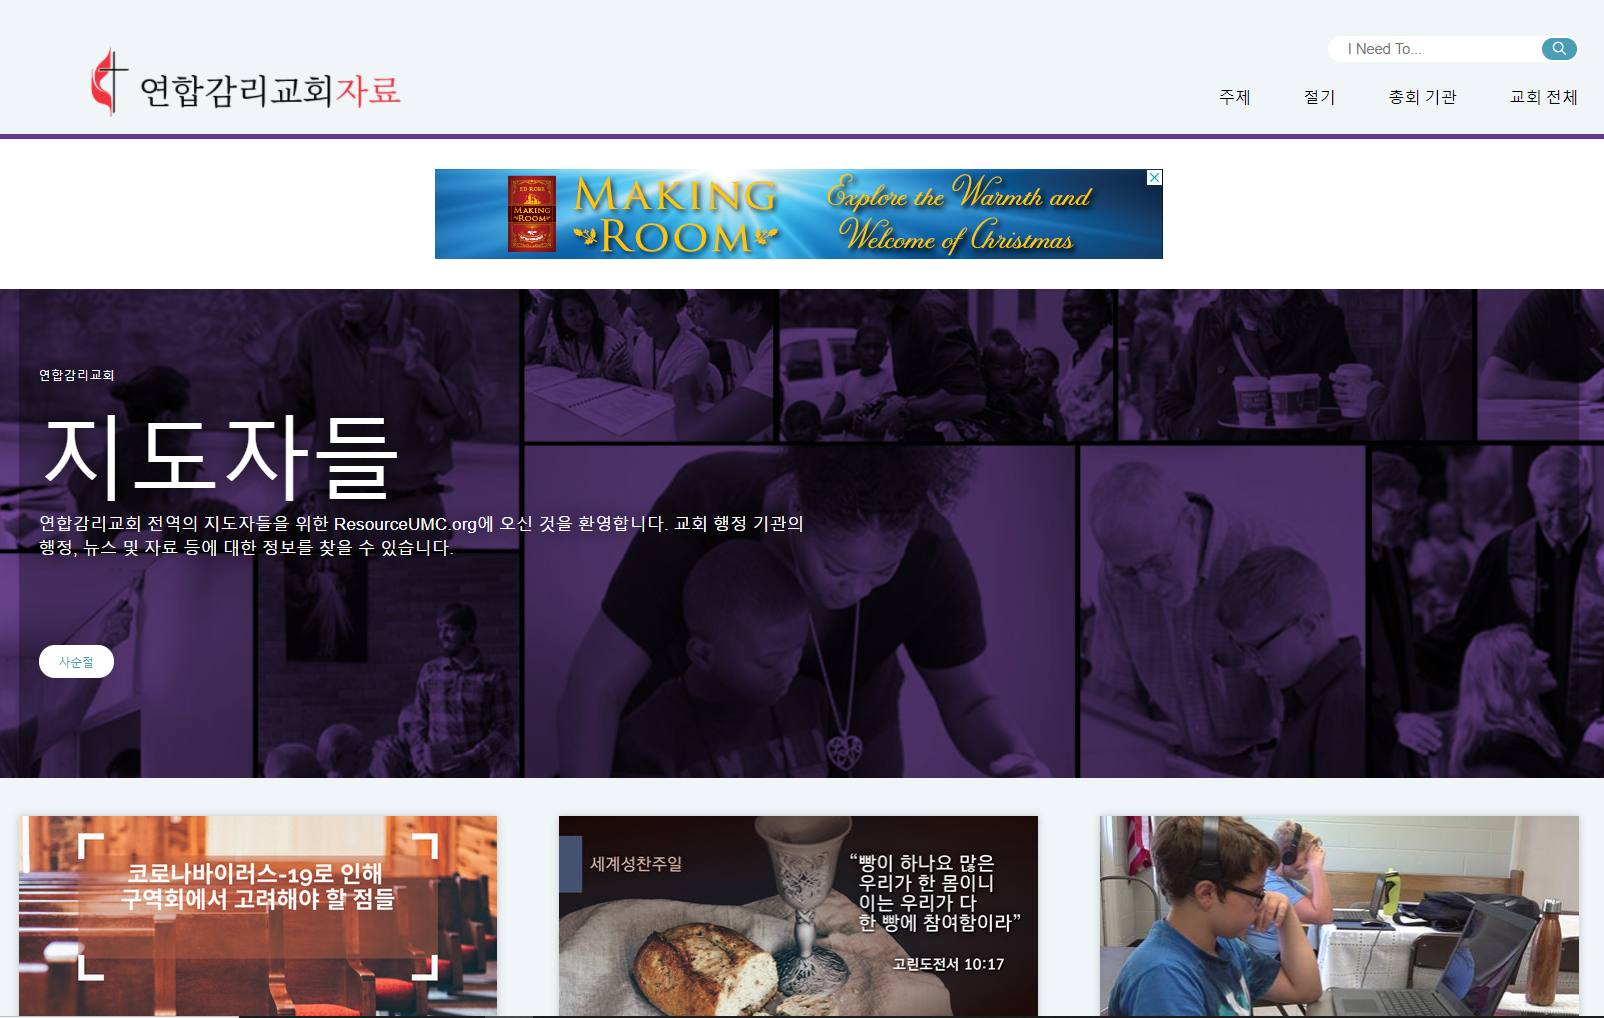Image resolution: width=1604 pixels, height=1018 pixels.
Task: Click the book cover in the ad
Action: pyautogui.click(x=531, y=214)
